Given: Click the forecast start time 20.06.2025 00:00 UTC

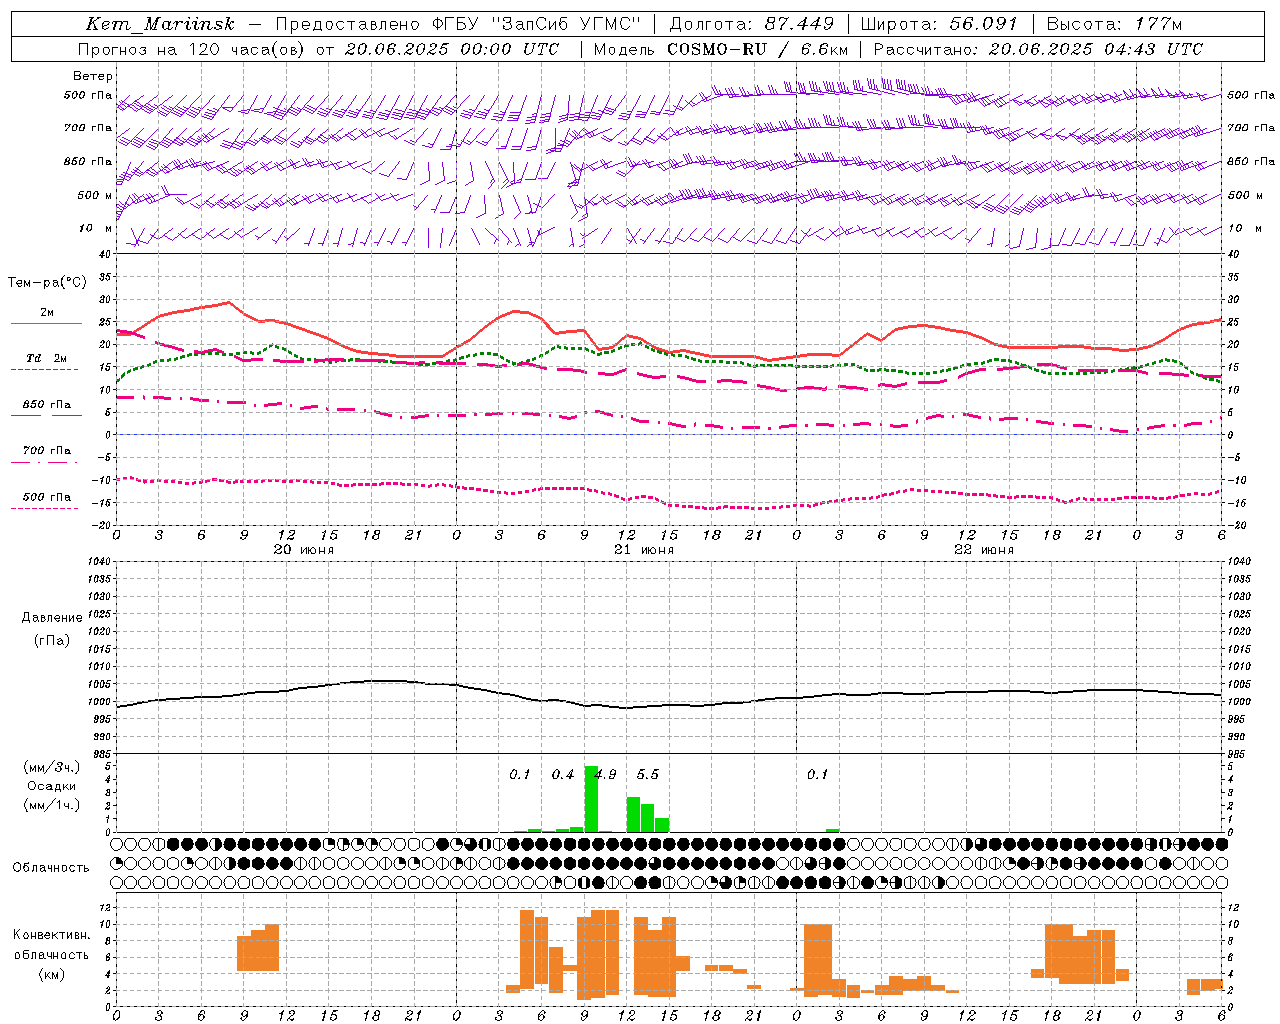Looking at the screenshot, I should 452,49.
